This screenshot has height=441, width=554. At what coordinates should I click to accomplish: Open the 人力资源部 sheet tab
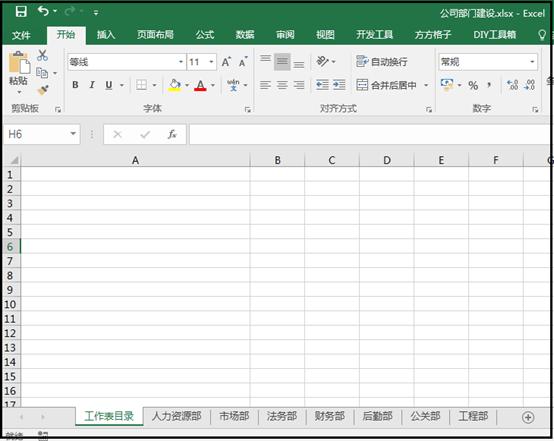(x=176, y=416)
